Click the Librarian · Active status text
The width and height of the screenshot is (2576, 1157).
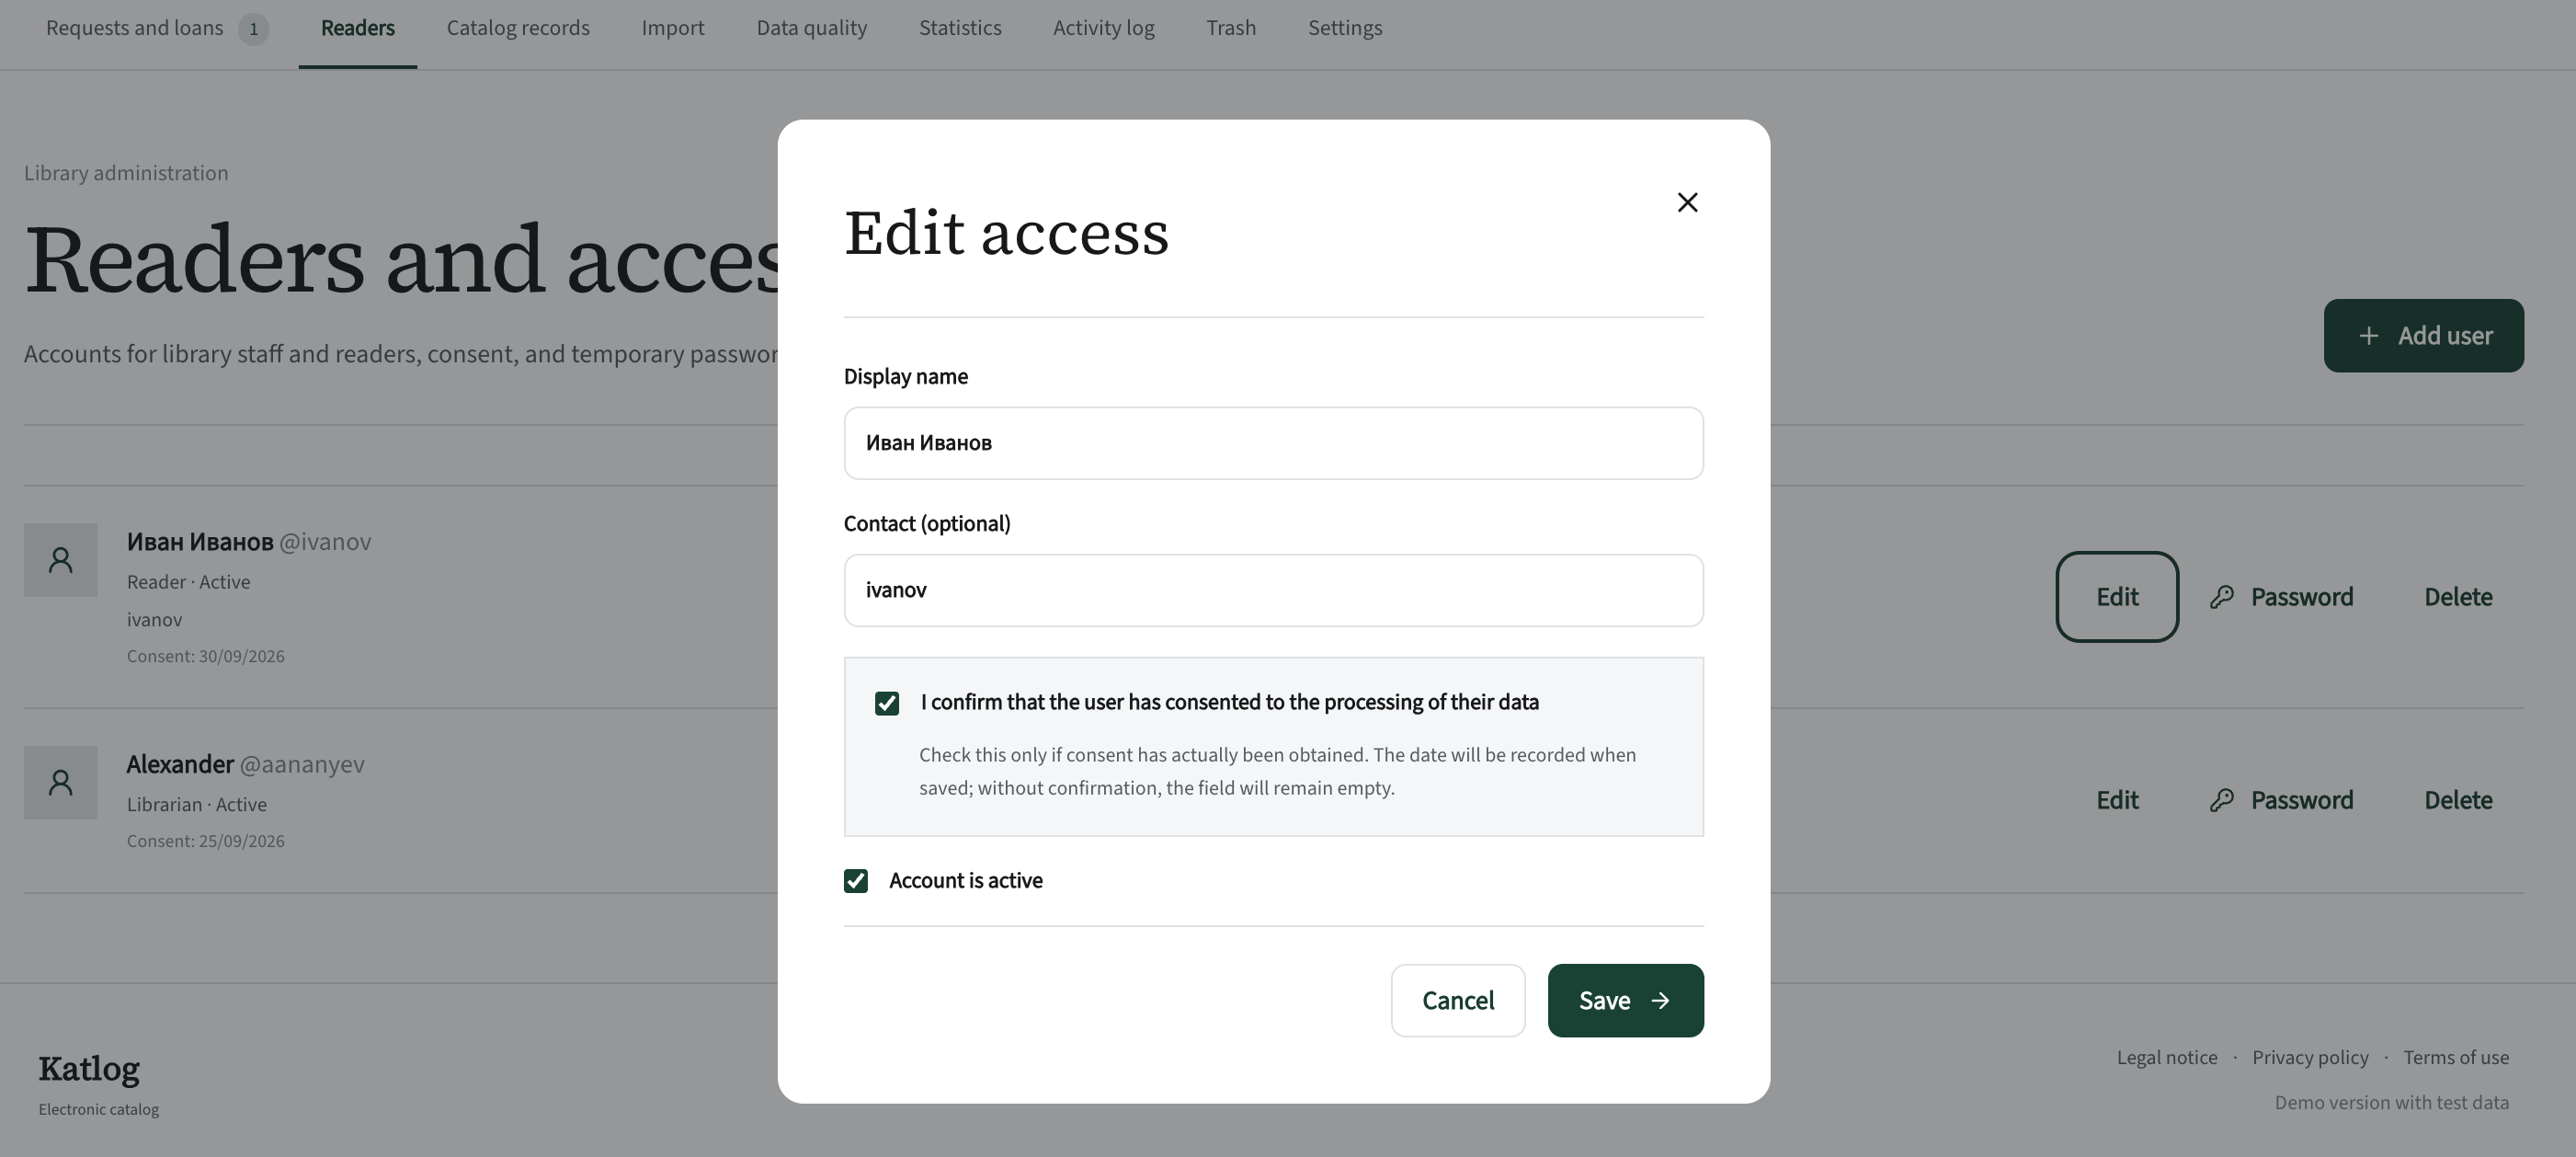tap(197, 805)
